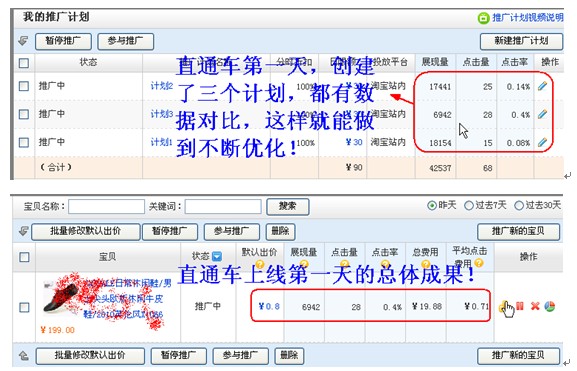Click the 新建推广计划 button
The width and height of the screenshot is (577, 371).
[x=521, y=41]
